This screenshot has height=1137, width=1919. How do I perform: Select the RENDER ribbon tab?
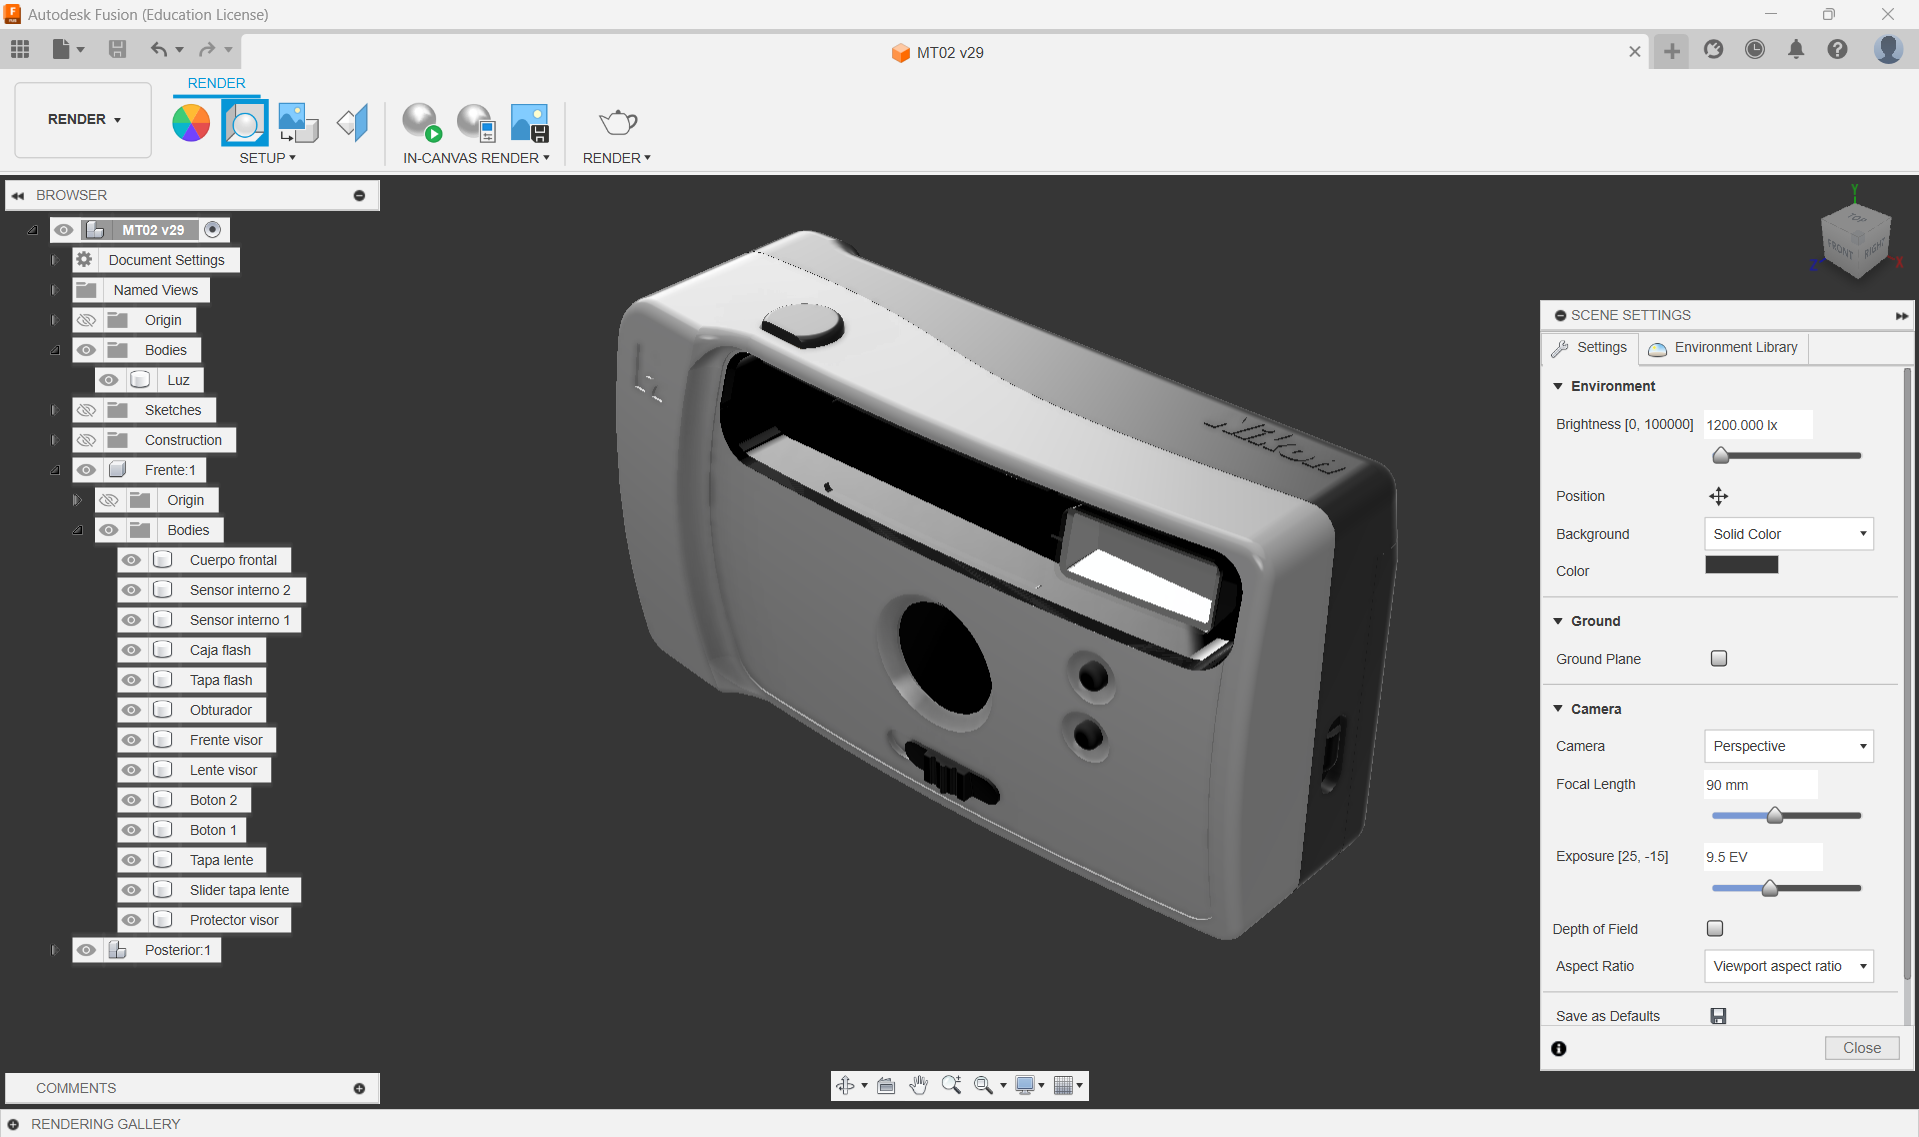point(216,83)
